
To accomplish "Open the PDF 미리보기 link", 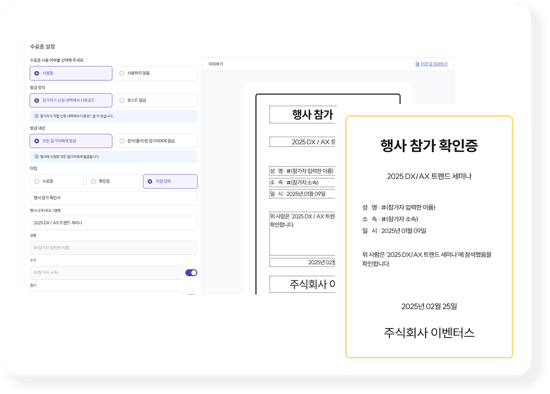I will click(x=434, y=64).
